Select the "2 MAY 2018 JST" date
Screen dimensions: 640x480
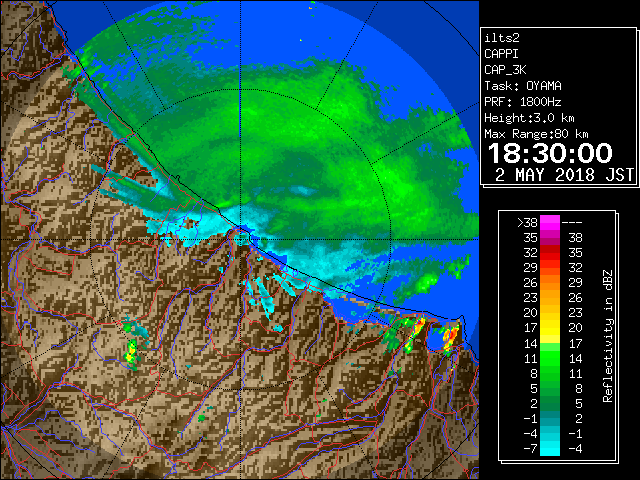(x=564, y=175)
